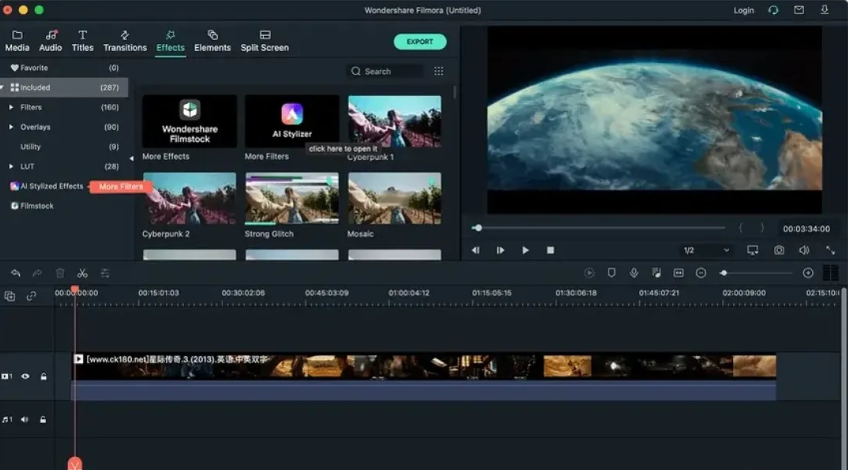Click the scissors split tool in timeline toolbar

pos(82,273)
